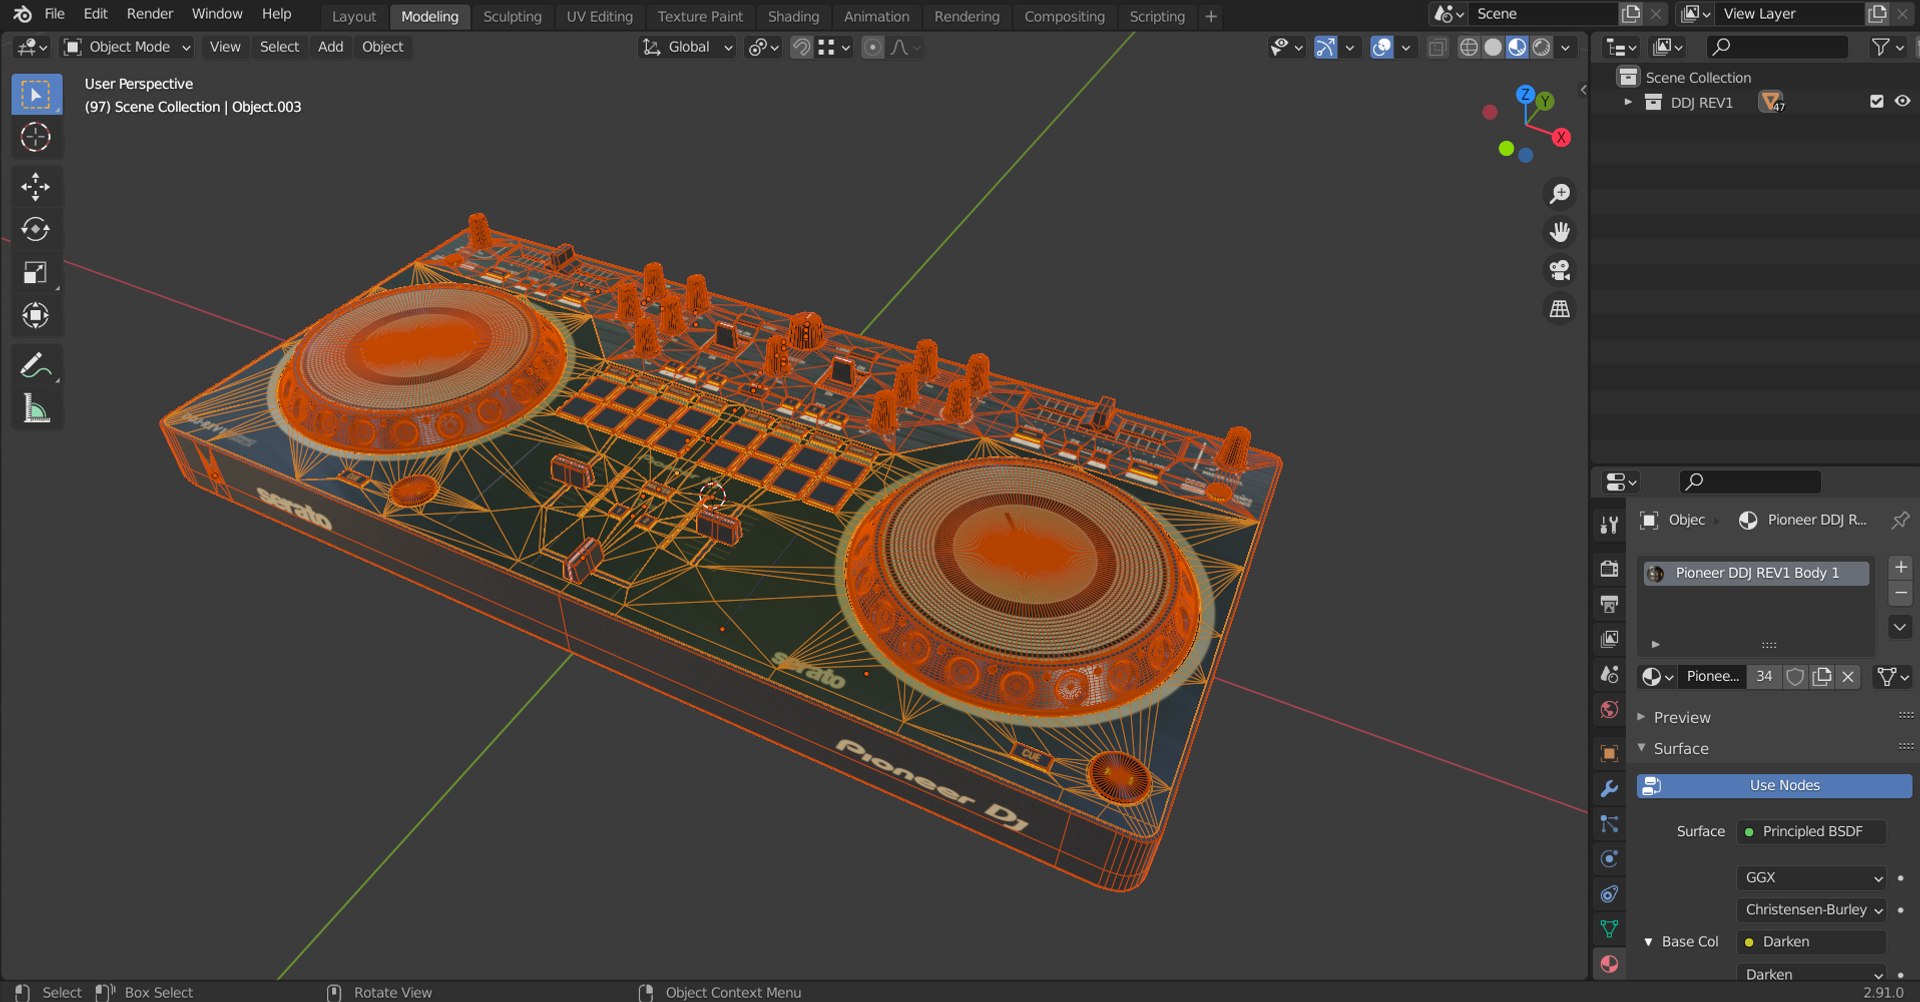The height and width of the screenshot is (1002, 1920).
Task: Switch to Sculpting workspace tab
Action: point(512,17)
